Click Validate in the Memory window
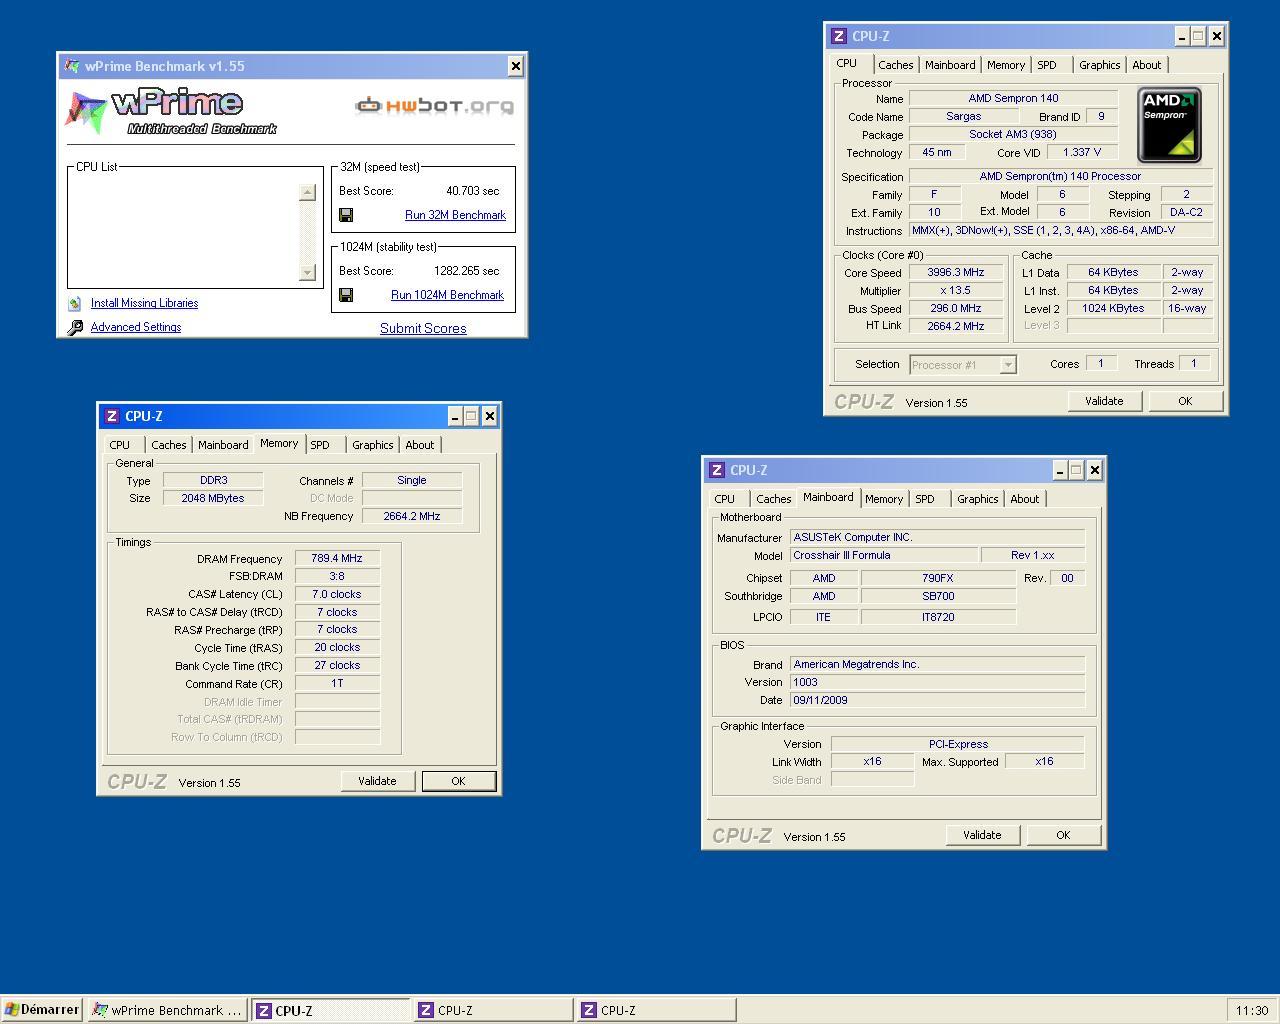1280x1024 pixels. pyautogui.click(x=377, y=781)
